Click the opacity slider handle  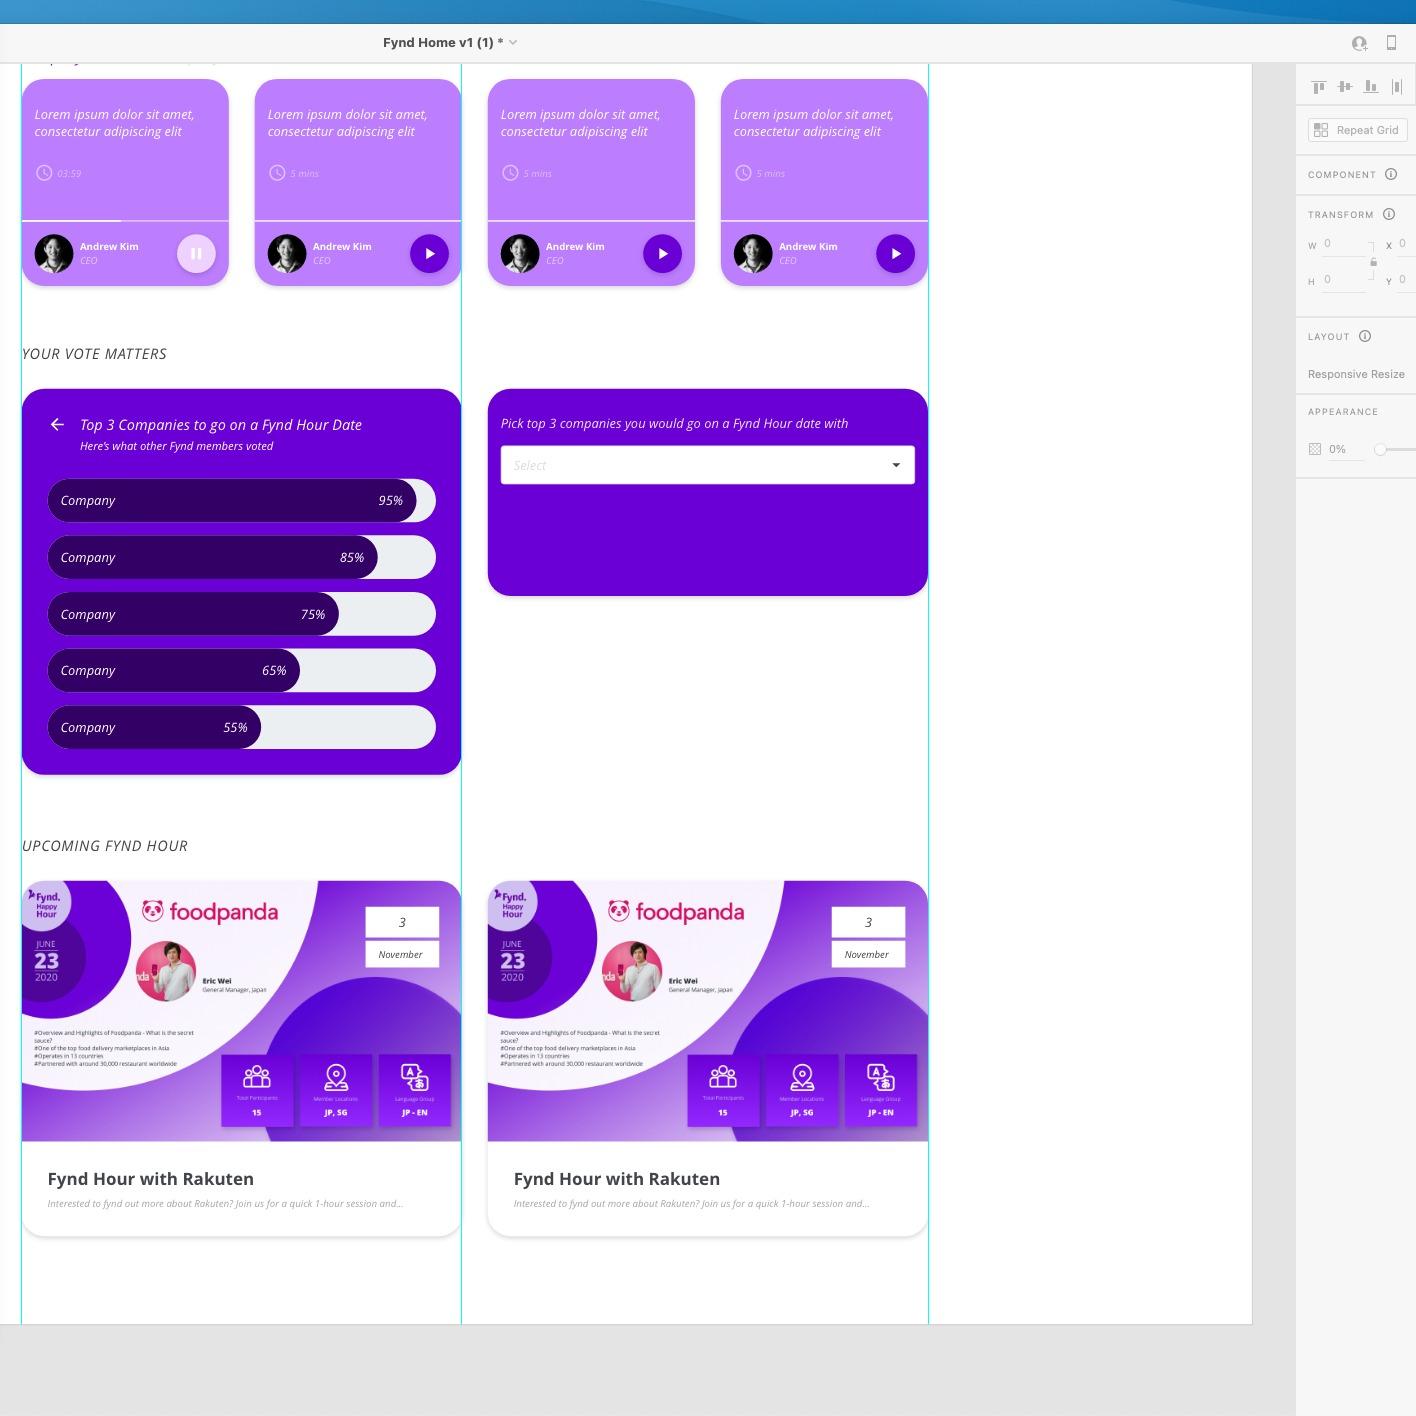tap(1380, 449)
